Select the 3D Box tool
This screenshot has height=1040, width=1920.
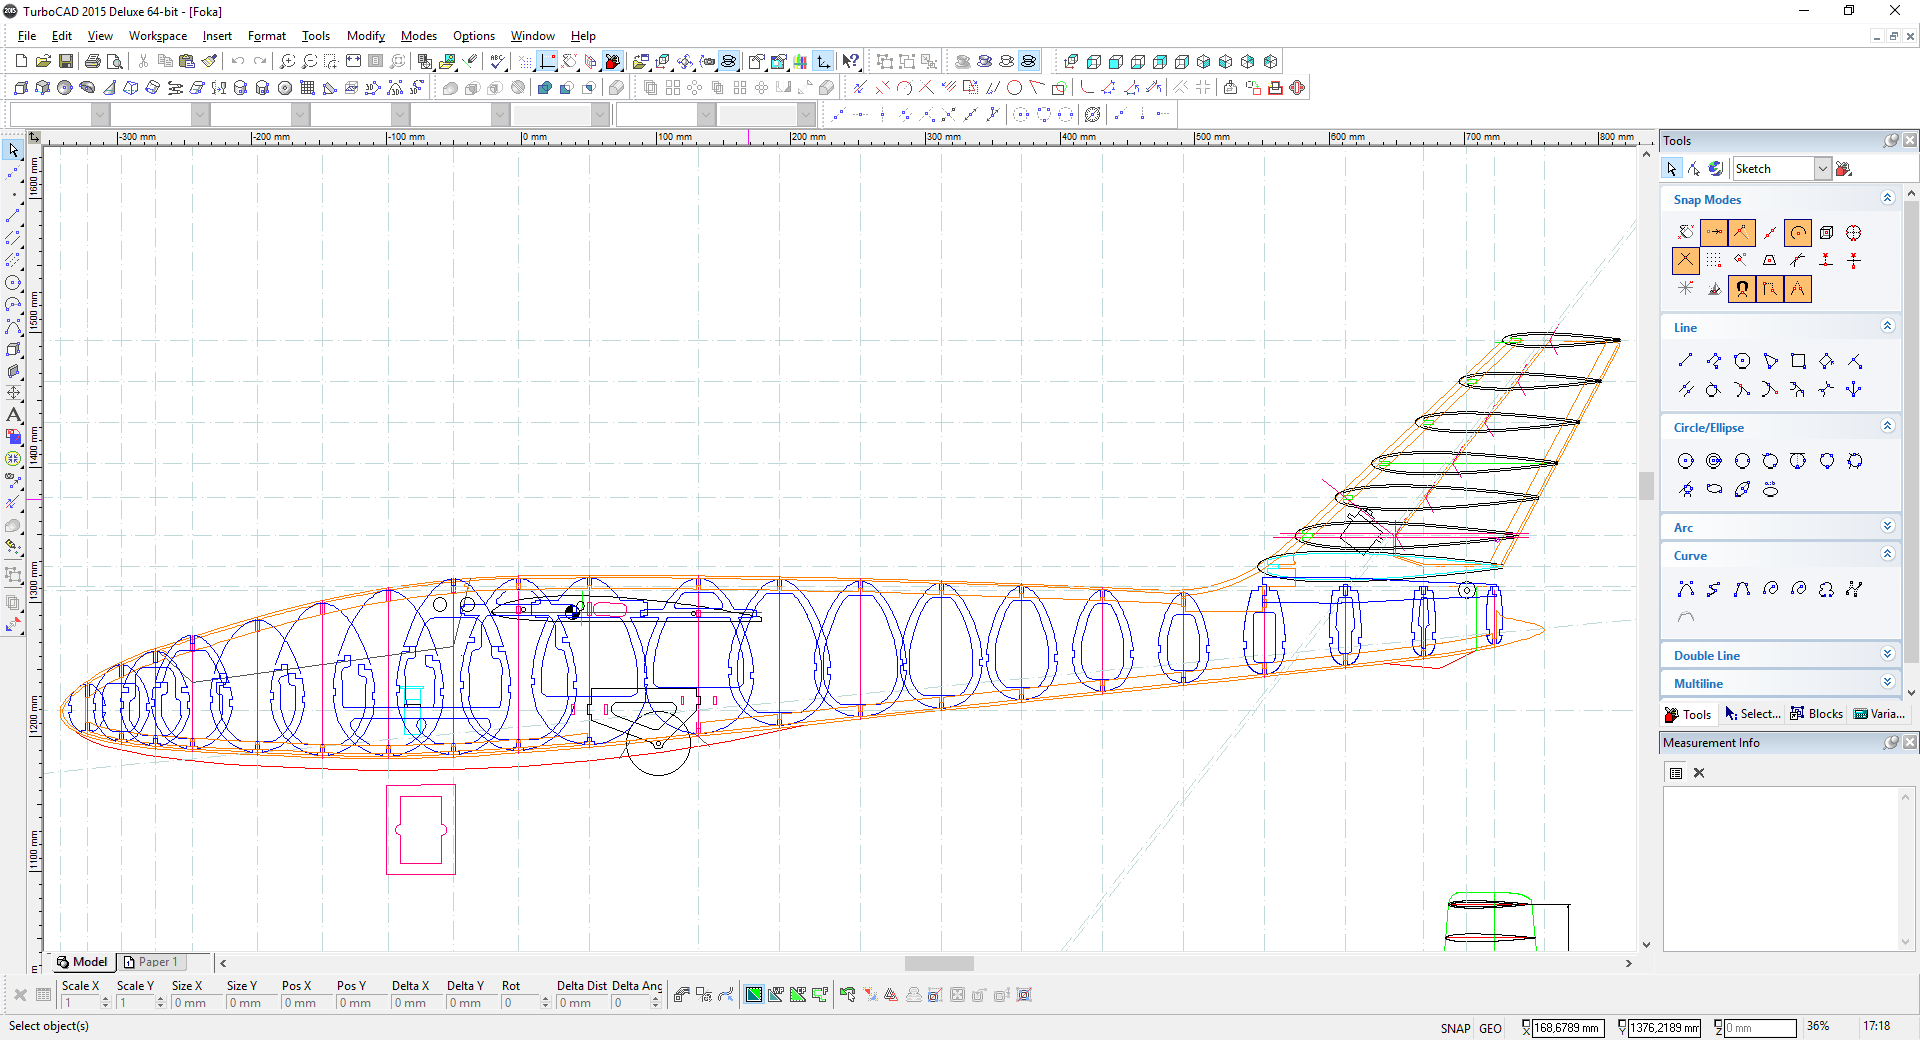point(21,88)
